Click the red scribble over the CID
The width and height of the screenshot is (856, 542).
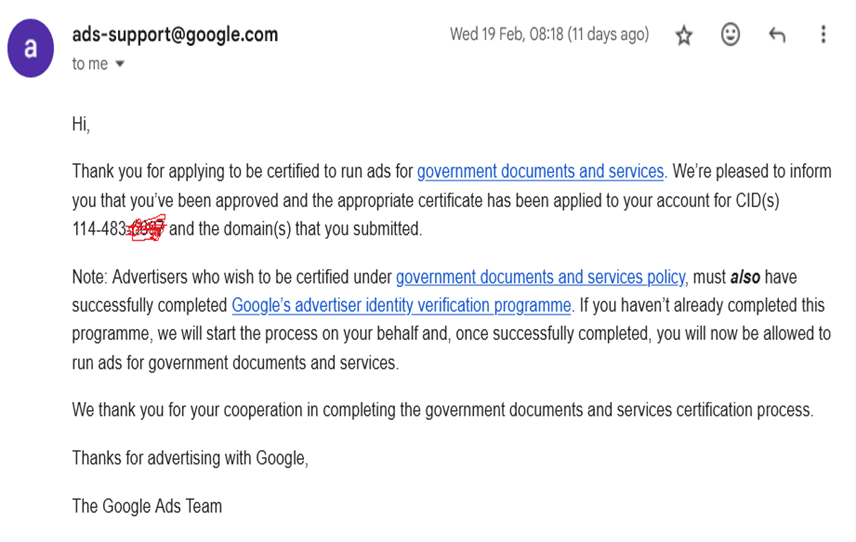point(148,228)
